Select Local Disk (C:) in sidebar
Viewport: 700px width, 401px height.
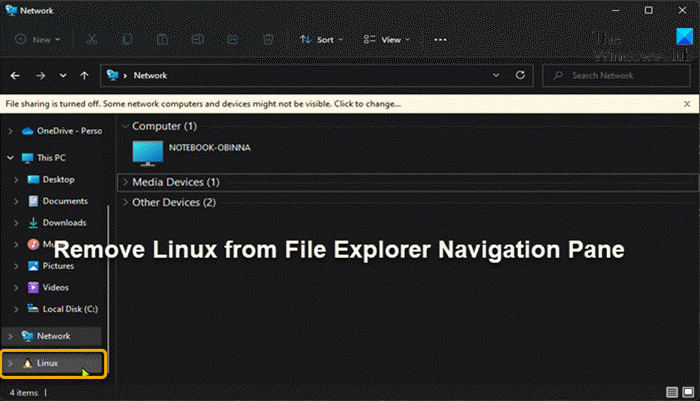[68, 308]
